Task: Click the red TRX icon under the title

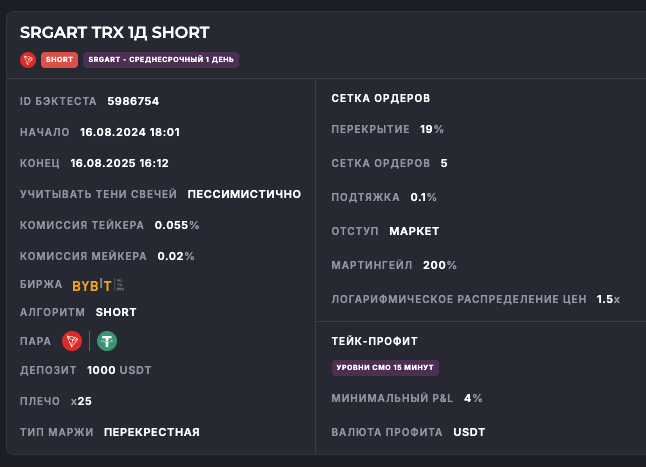Action: pos(28,60)
